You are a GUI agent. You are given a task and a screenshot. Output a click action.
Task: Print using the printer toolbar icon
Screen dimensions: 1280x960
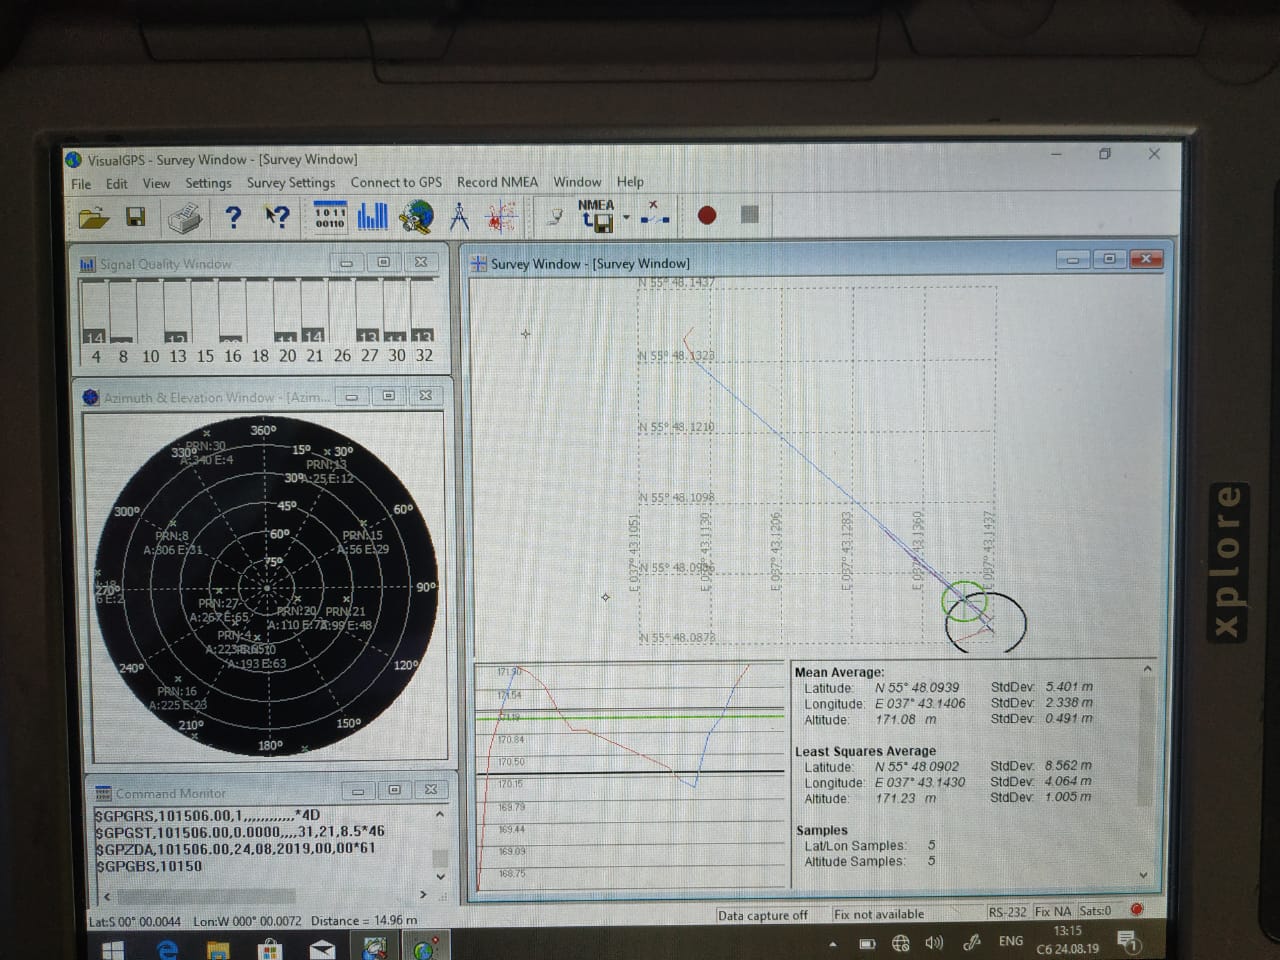[185, 217]
